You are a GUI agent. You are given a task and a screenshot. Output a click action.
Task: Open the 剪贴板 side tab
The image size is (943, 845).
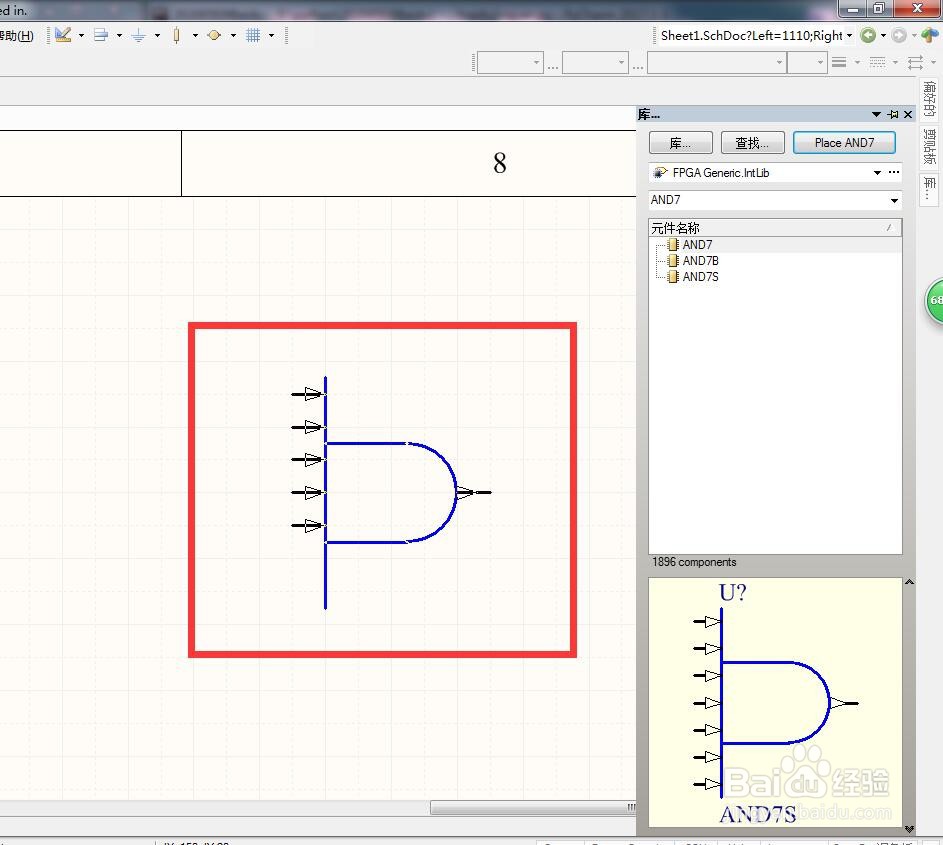[930, 147]
